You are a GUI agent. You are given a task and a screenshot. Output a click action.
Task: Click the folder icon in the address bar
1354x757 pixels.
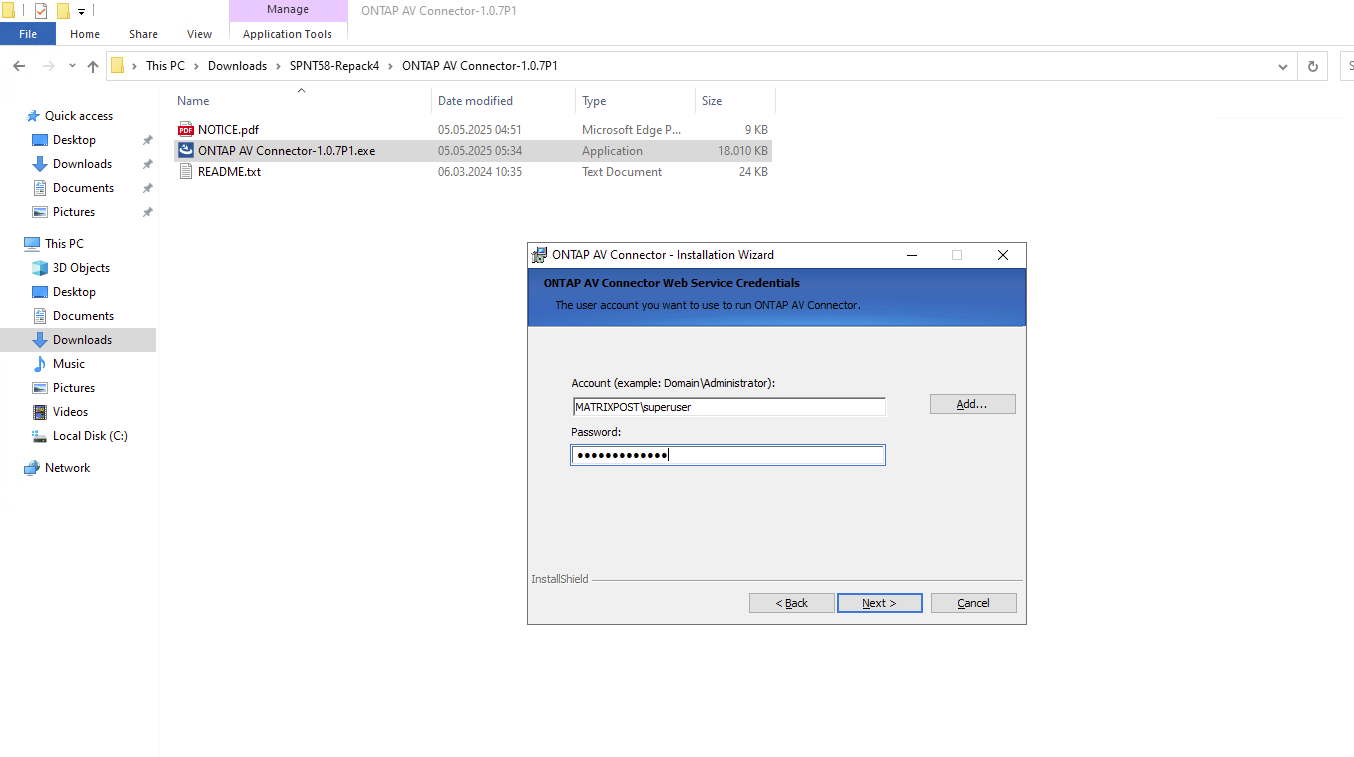pyautogui.click(x=117, y=66)
